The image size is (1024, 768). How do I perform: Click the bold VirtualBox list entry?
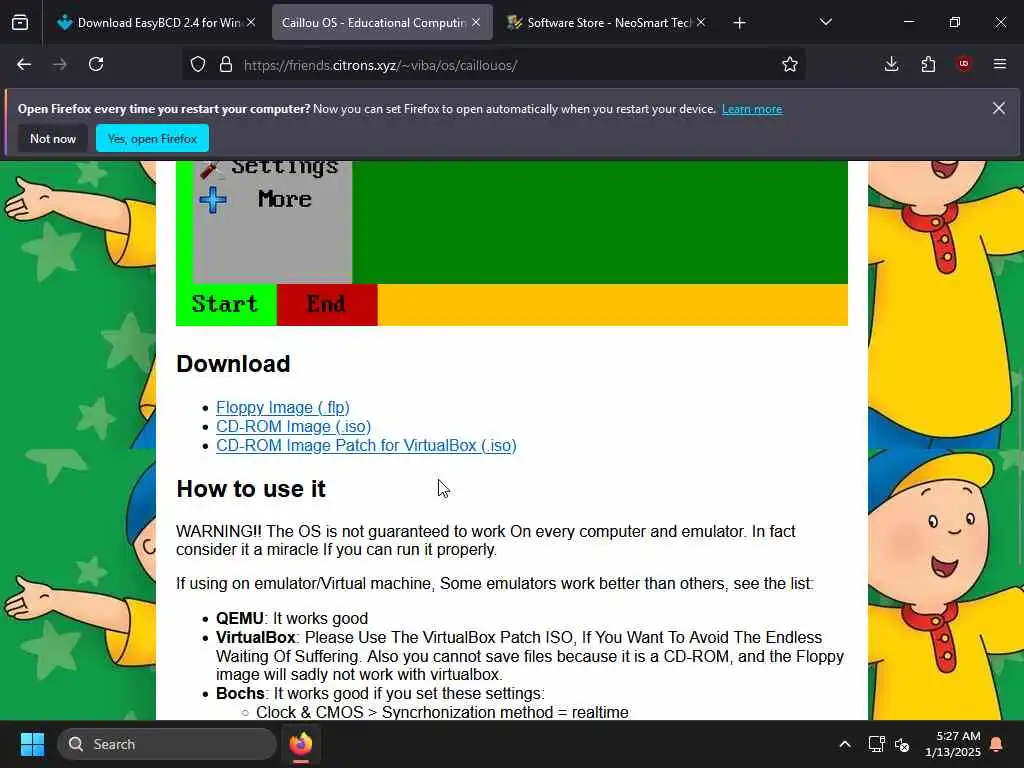pos(255,637)
